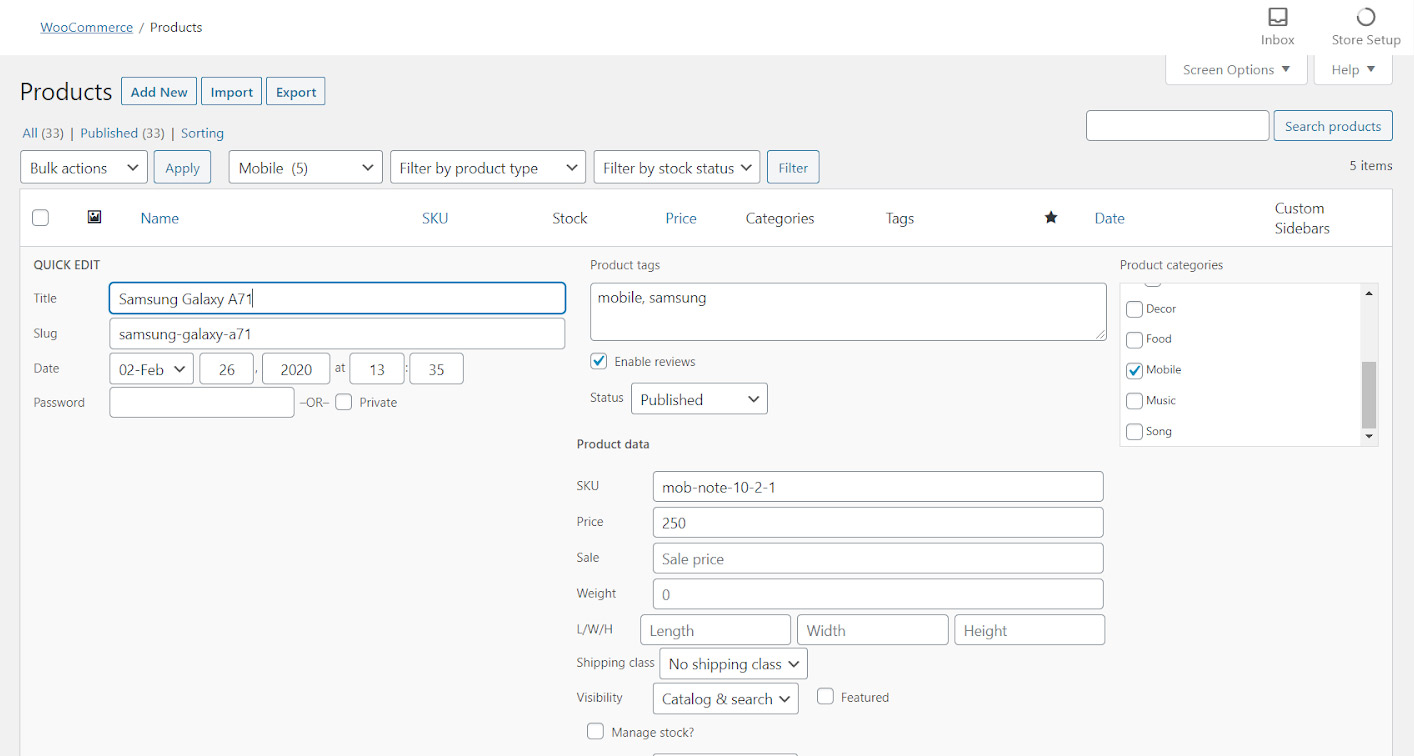Mark the product as Featured
Image resolution: width=1414 pixels, height=756 pixels.
[x=825, y=696]
